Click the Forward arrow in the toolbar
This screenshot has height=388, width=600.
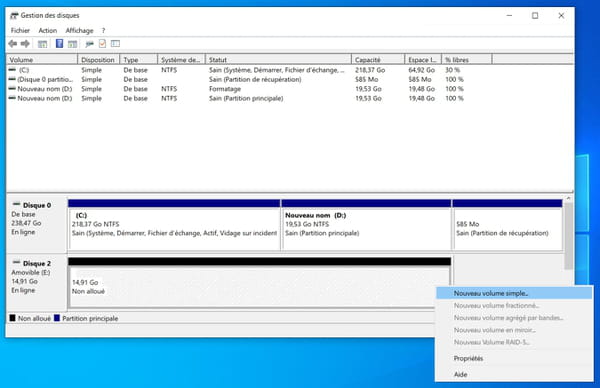click(x=25, y=44)
